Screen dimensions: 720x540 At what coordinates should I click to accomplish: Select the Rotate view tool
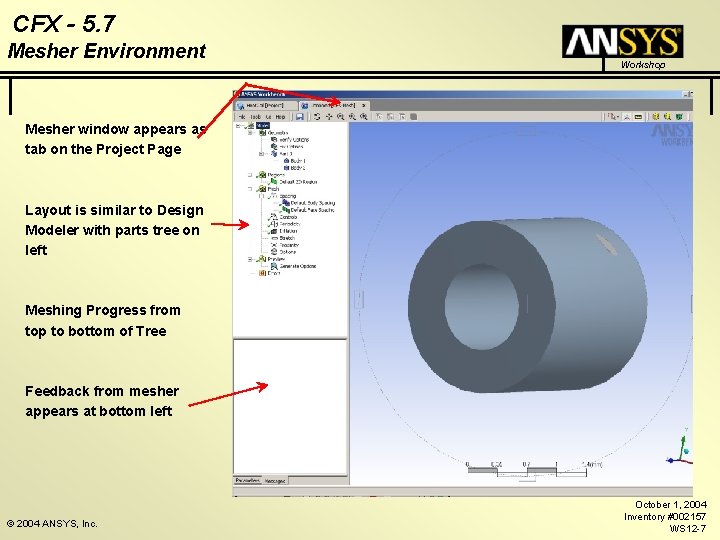point(317,117)
